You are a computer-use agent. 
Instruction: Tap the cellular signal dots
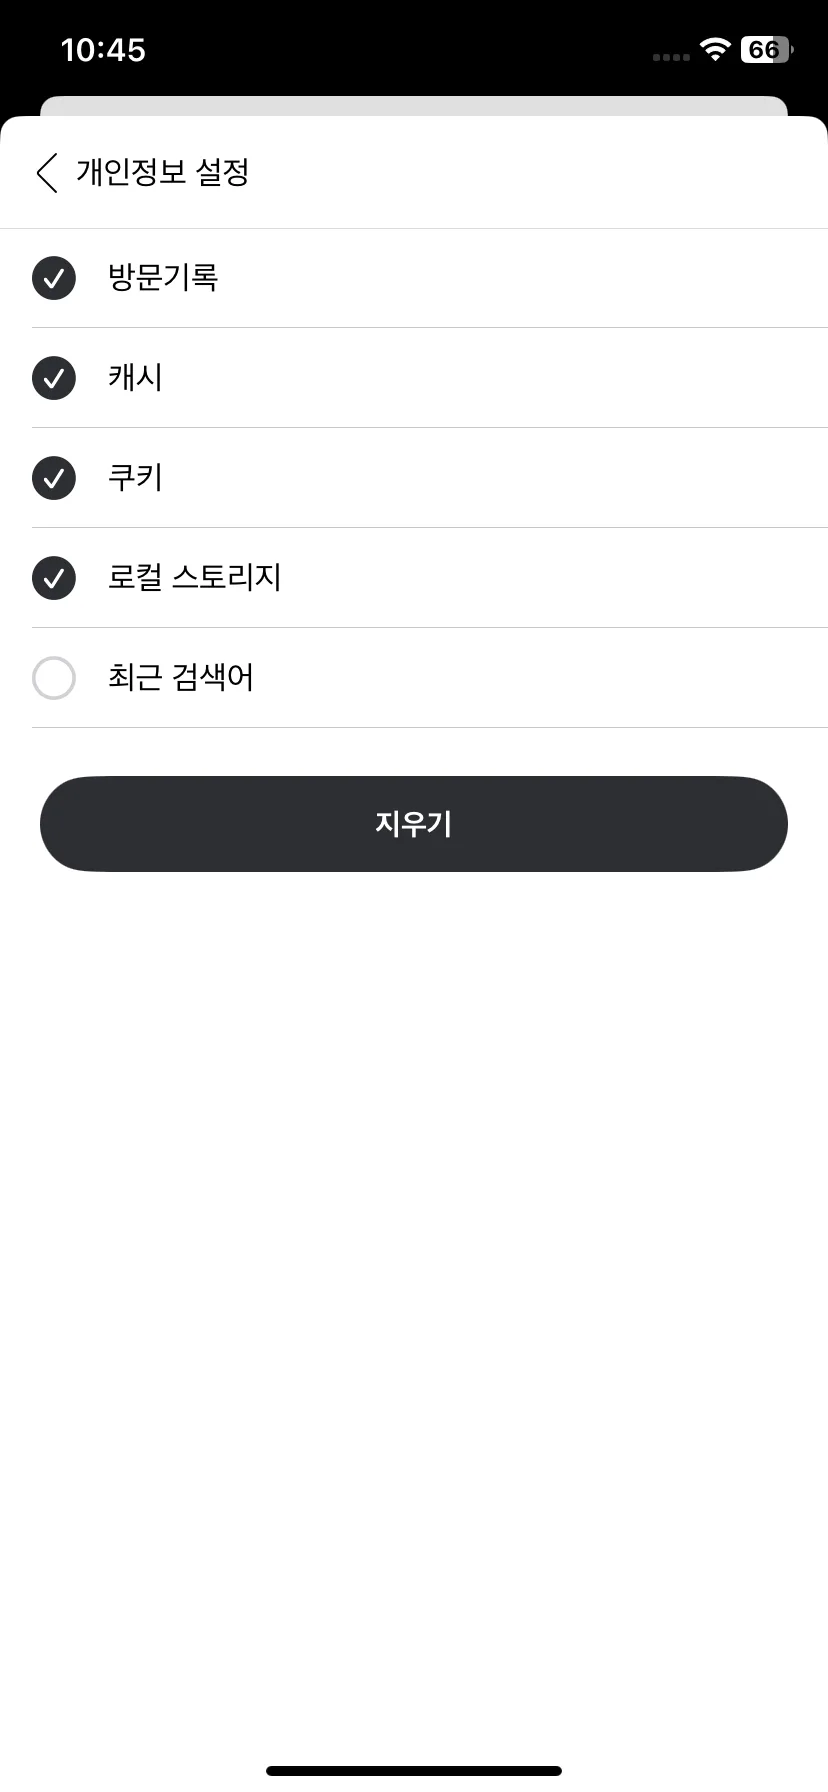671,57
